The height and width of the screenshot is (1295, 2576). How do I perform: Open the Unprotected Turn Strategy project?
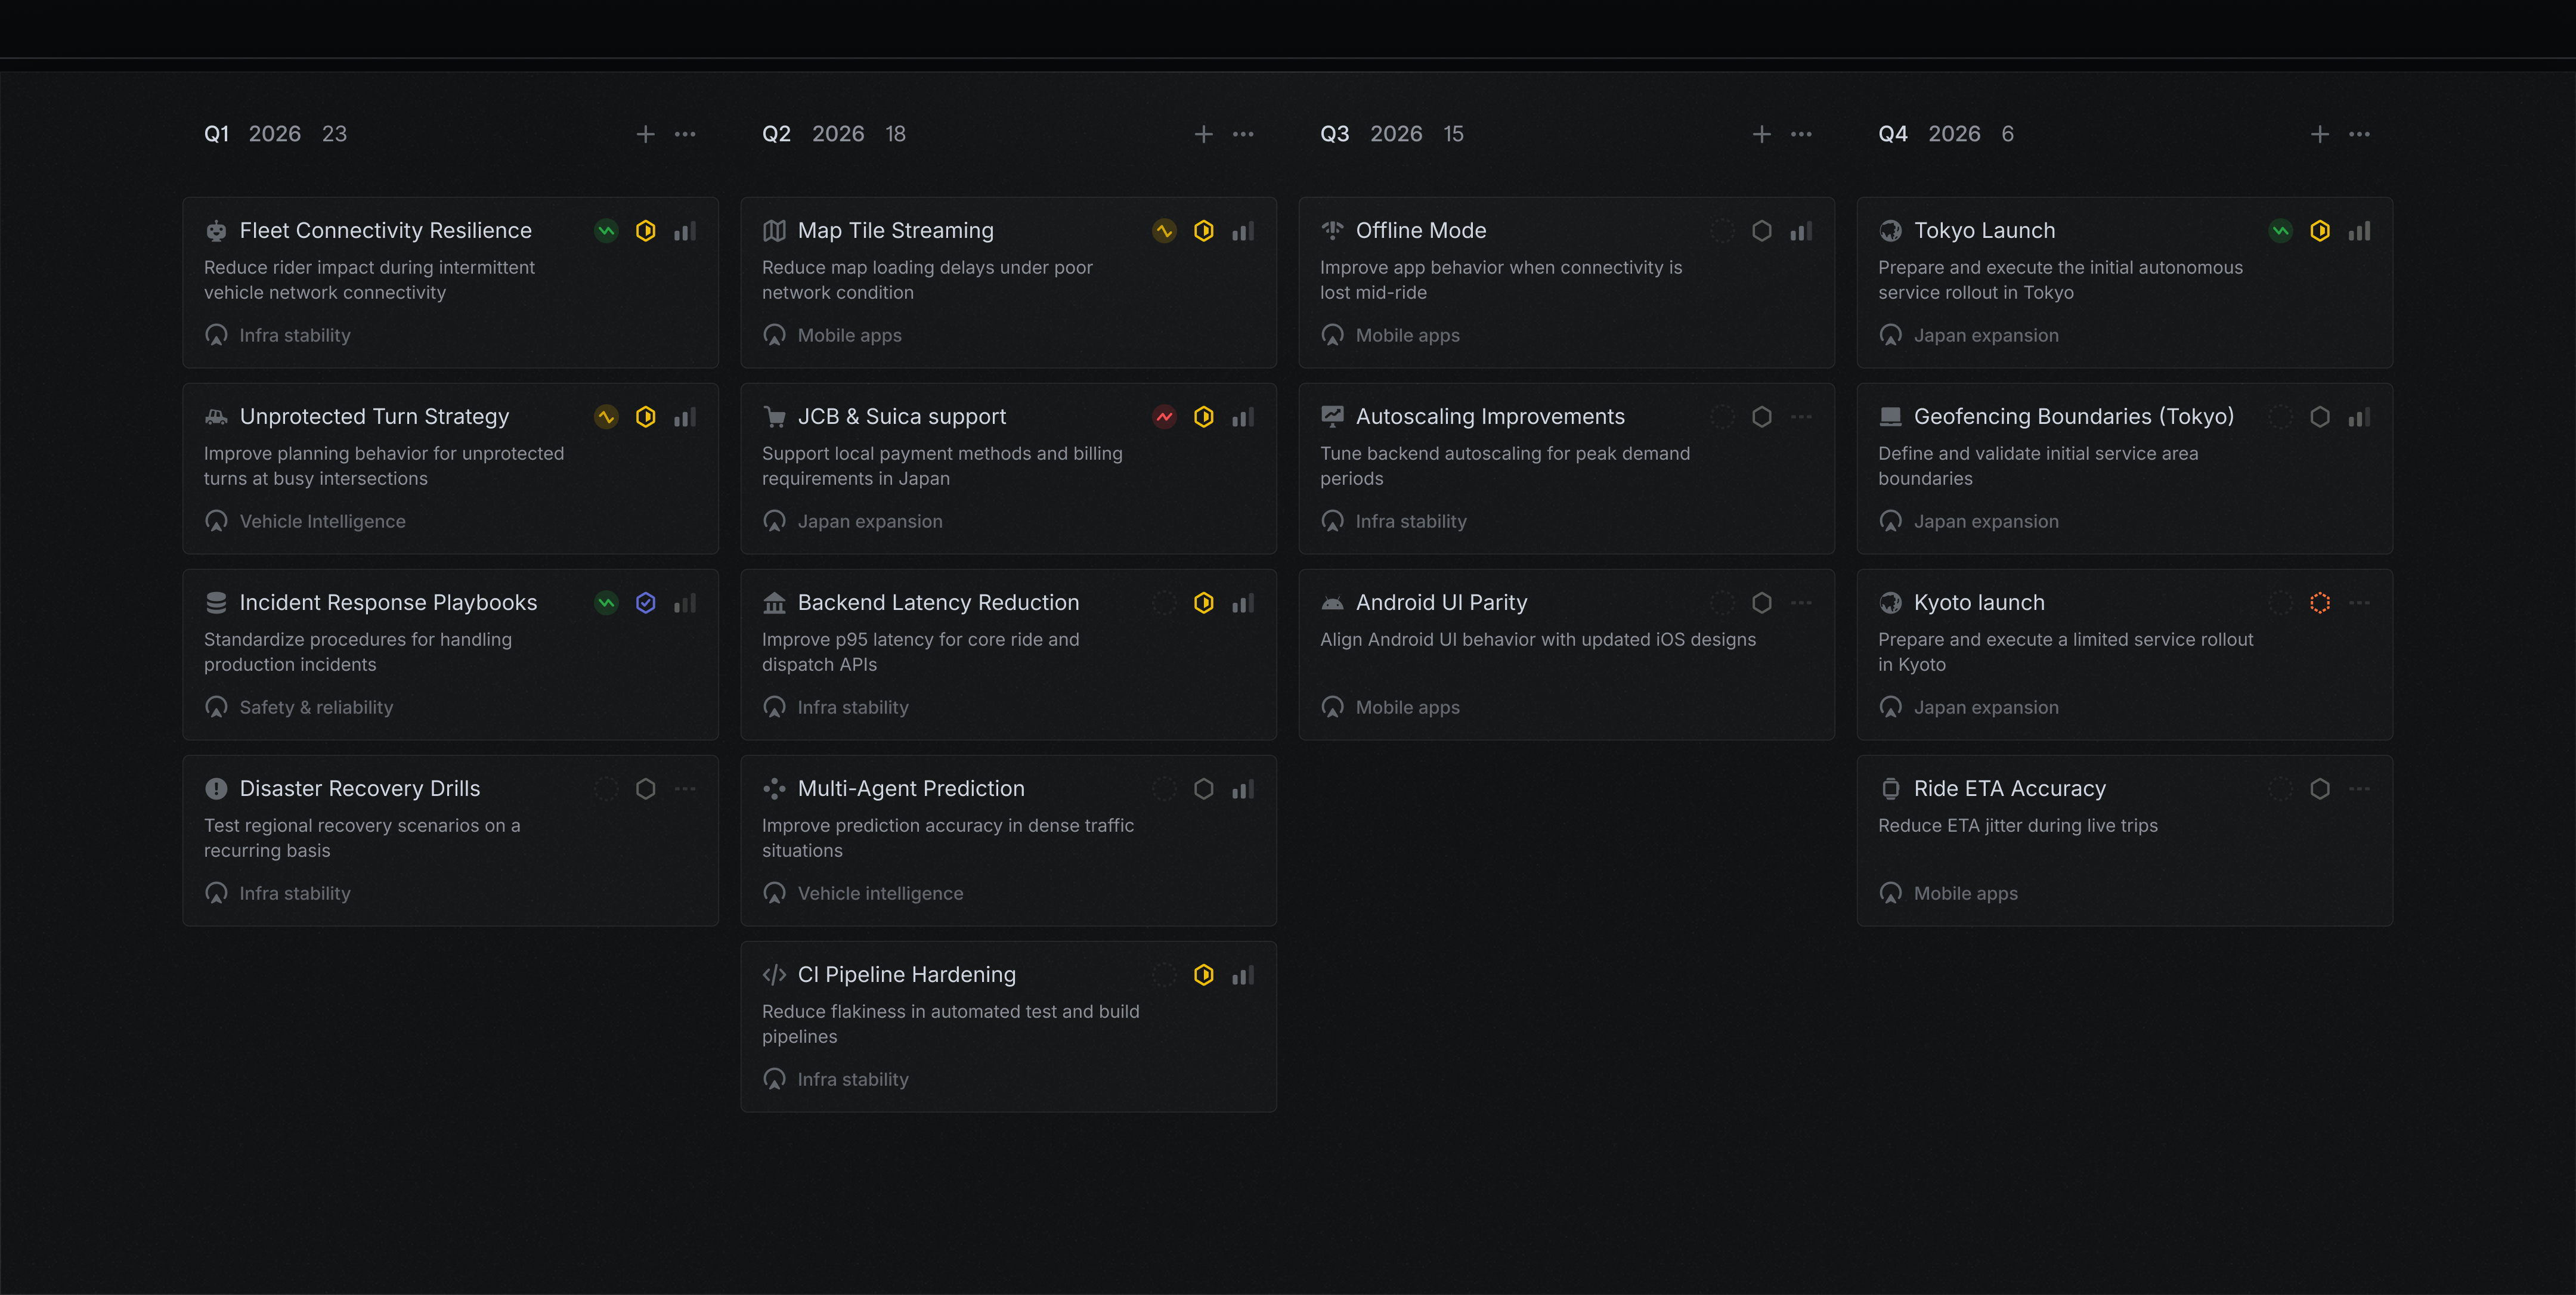[x=374, y=417]
